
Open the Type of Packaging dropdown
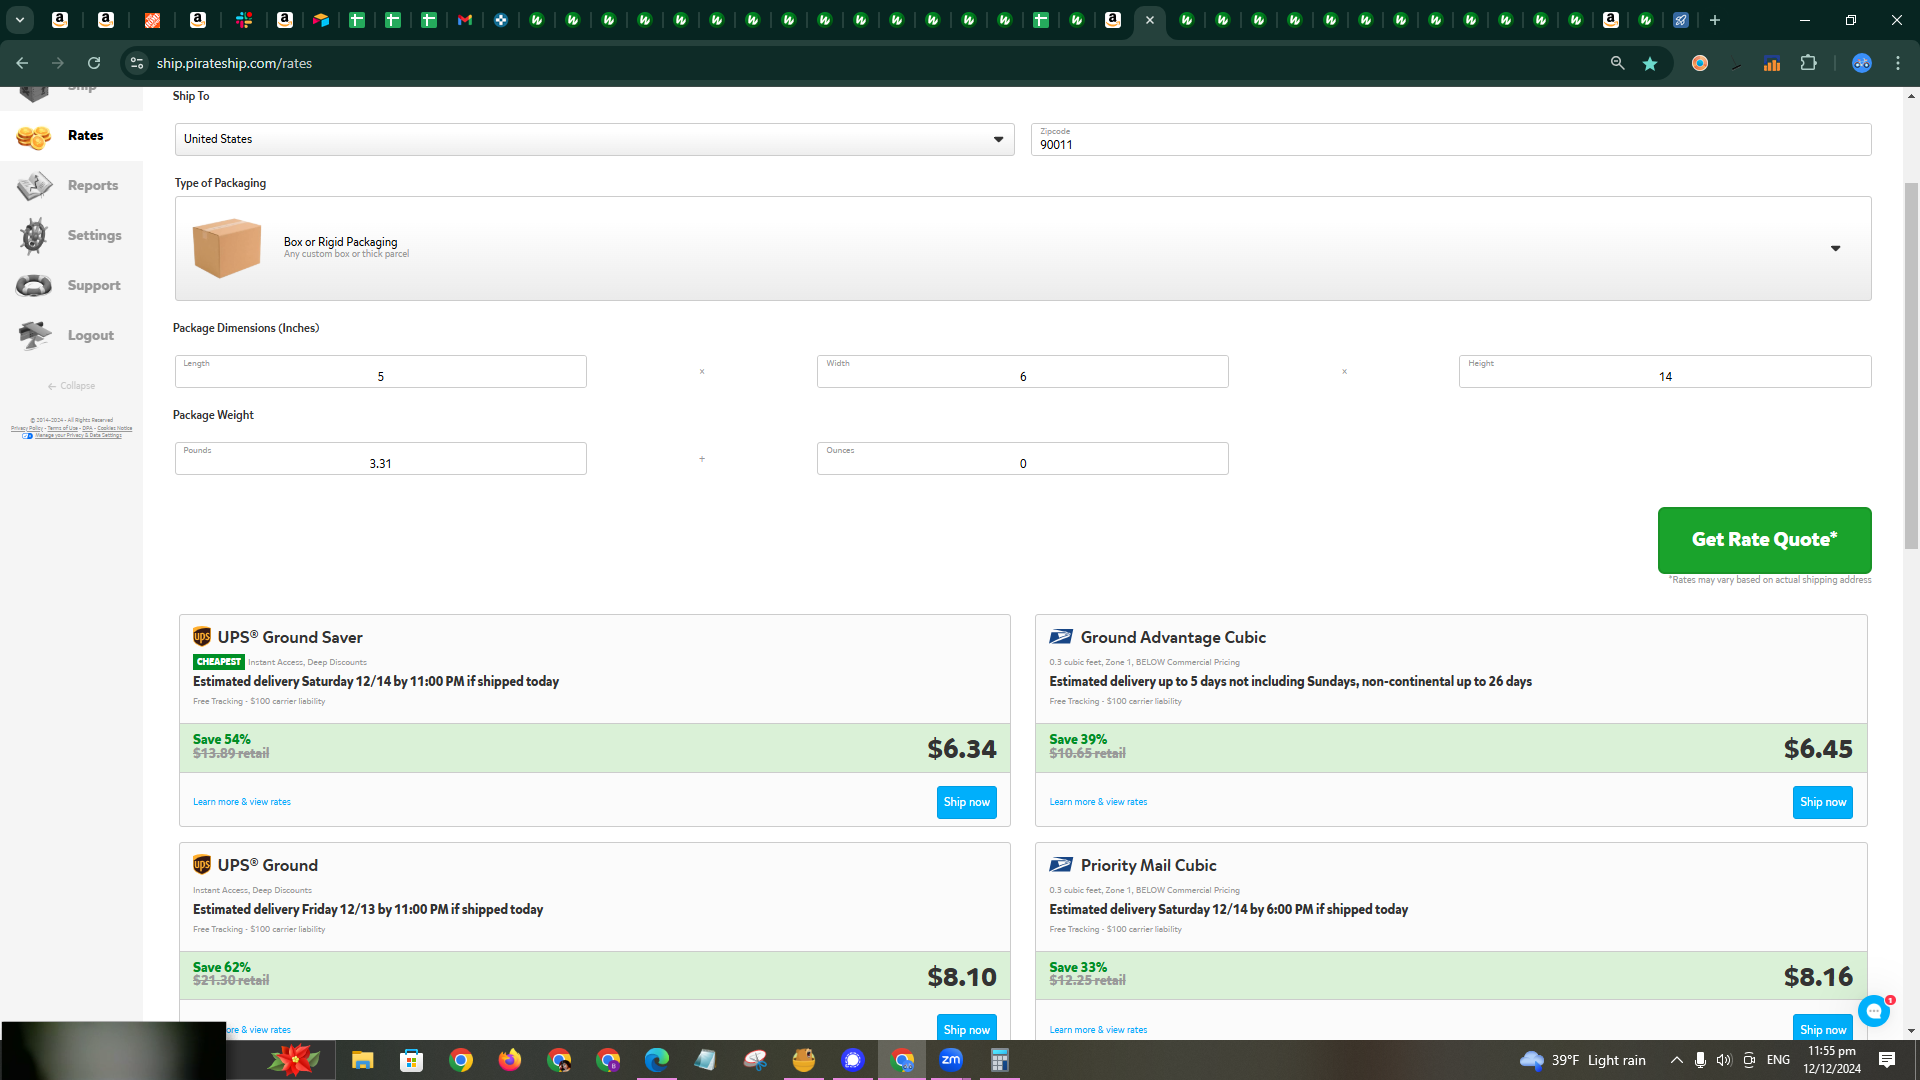1023,248
